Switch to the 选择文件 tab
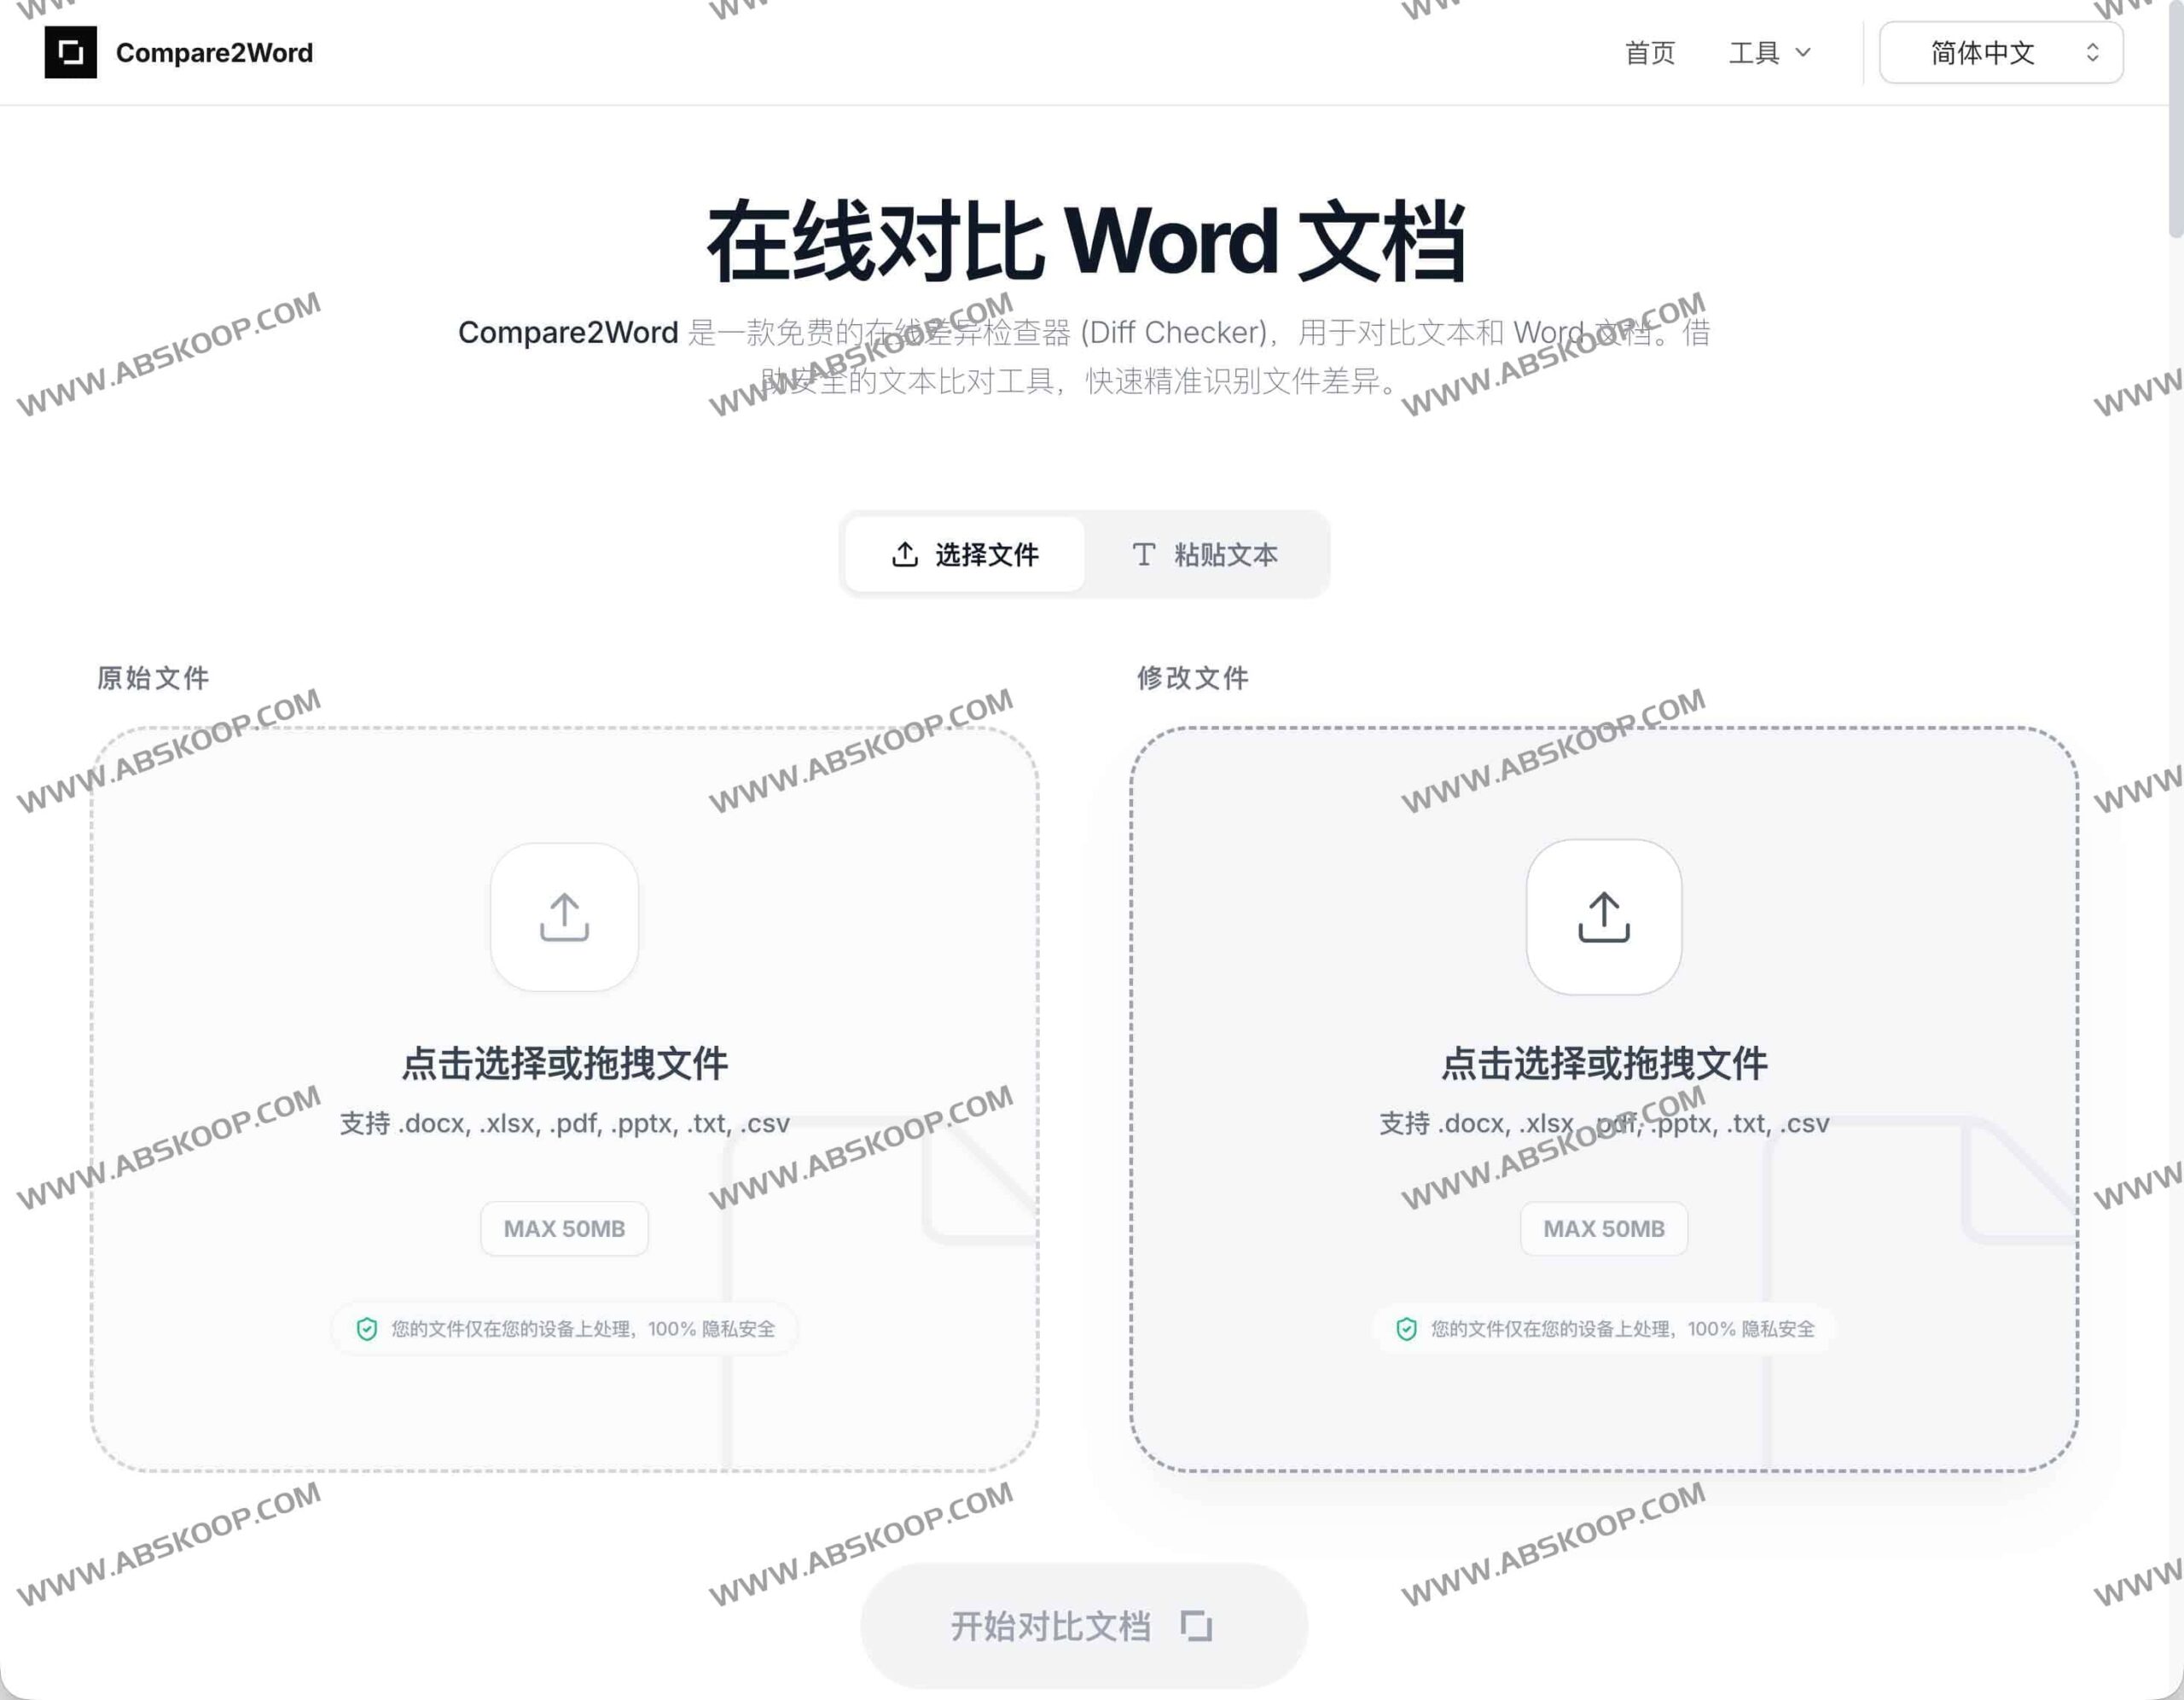The width and height of the screenshot is (2184, 1700). pyautogui.click(x=988, y=555)
